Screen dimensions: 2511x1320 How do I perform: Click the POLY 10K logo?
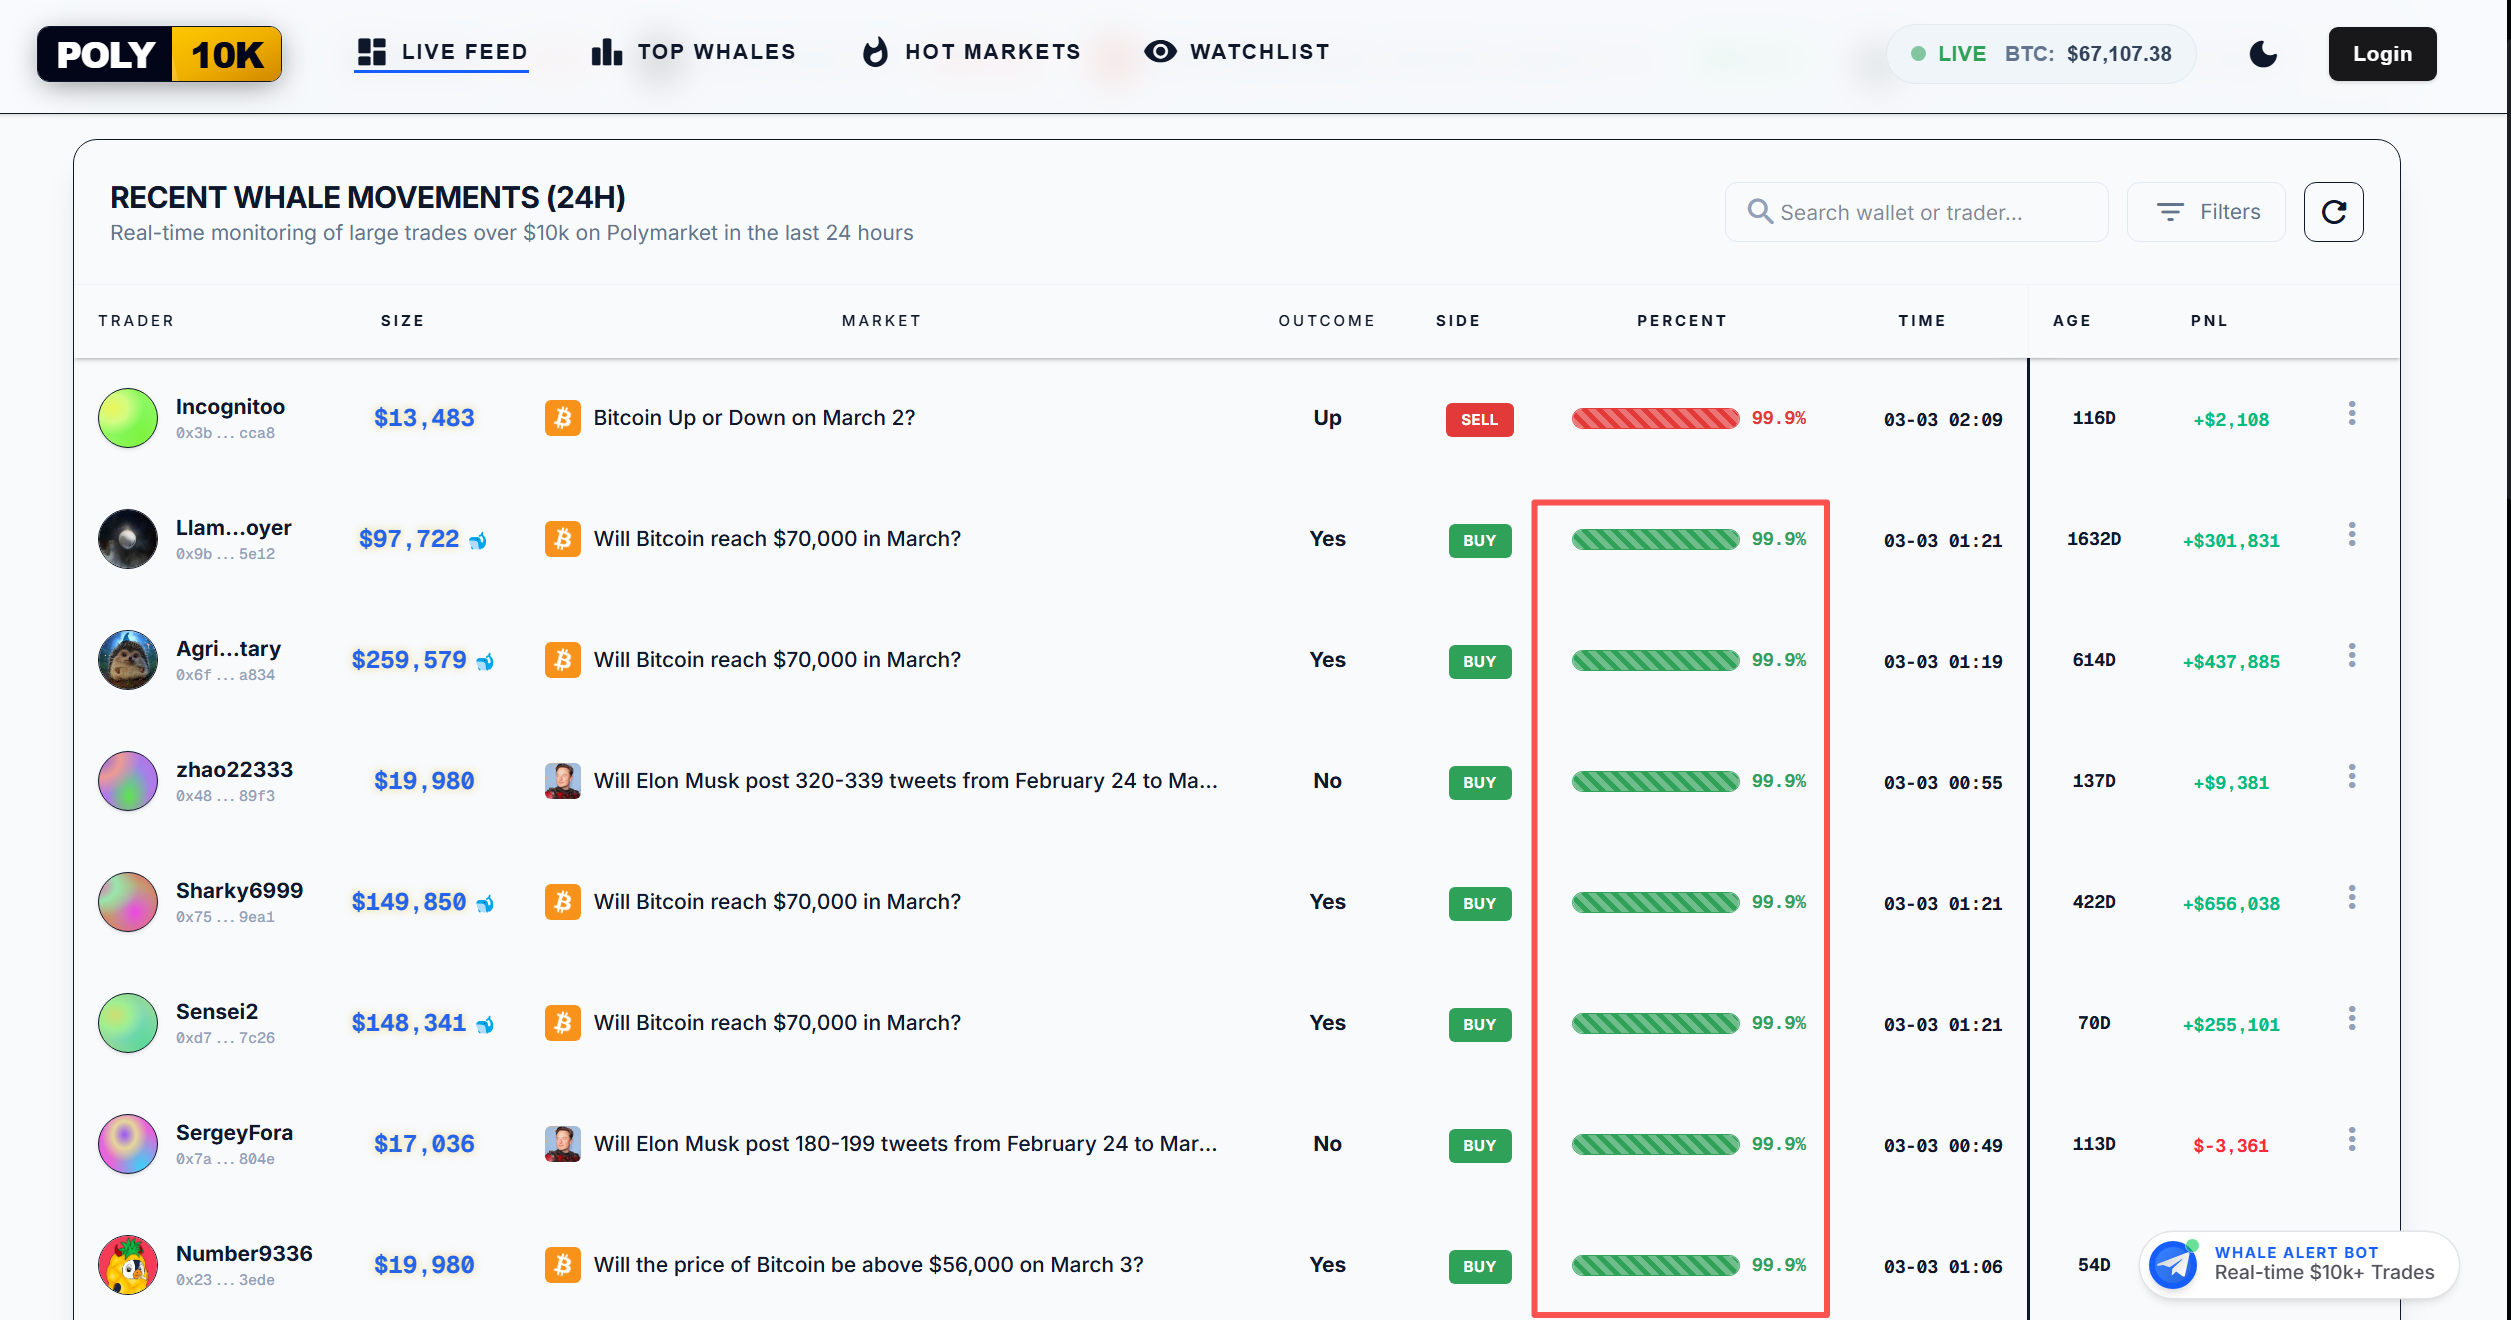pos(160,54)
